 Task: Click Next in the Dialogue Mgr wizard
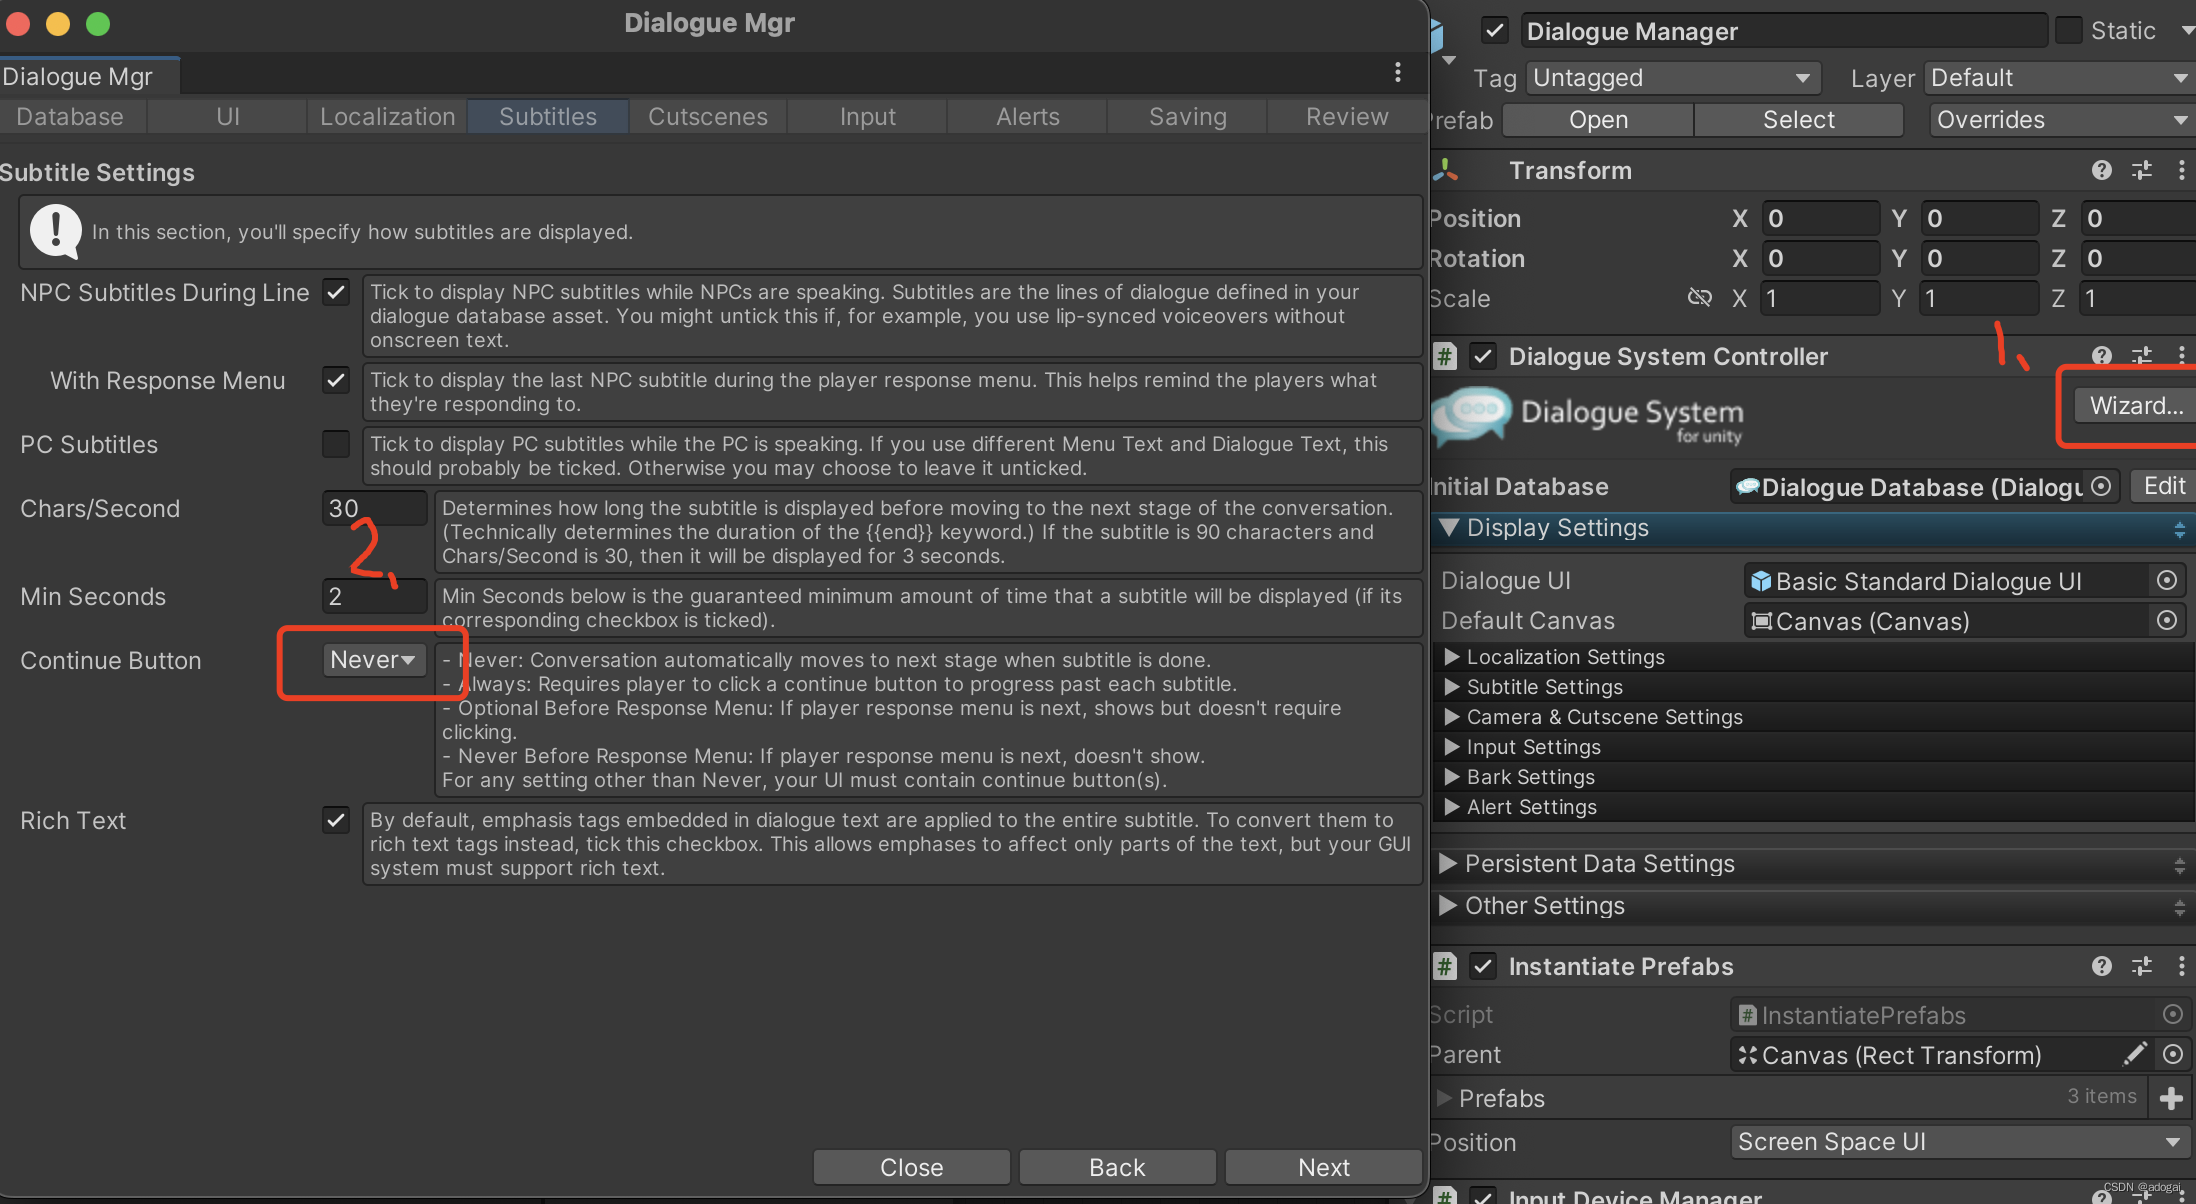click(1323, 1166)
